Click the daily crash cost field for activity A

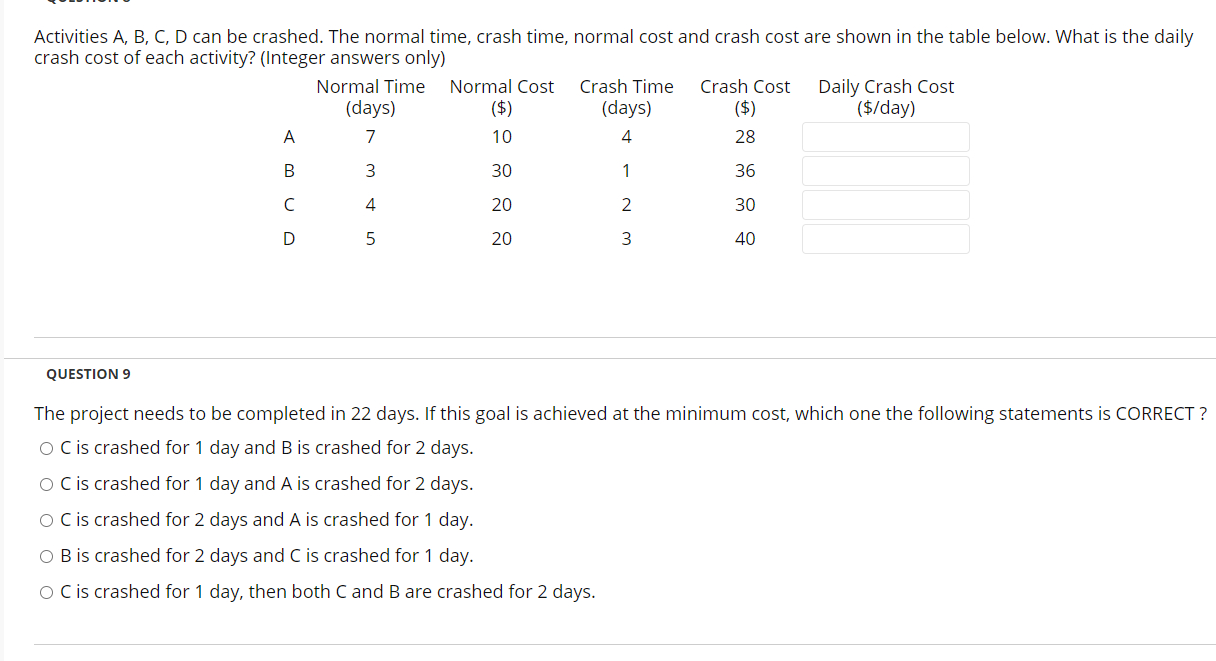(885, 136)
